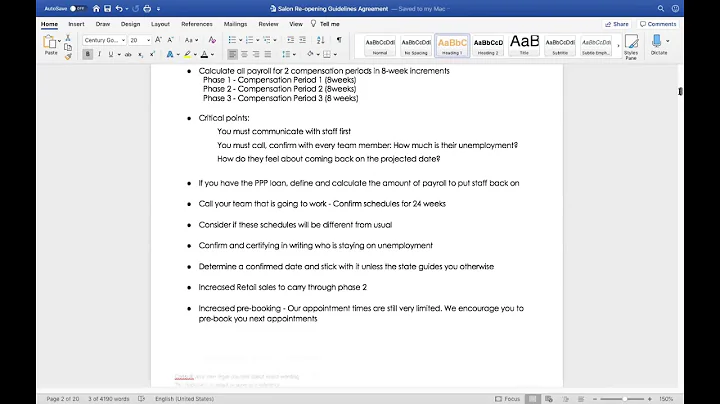
Task: Align text right
Action: pos(256,54)
